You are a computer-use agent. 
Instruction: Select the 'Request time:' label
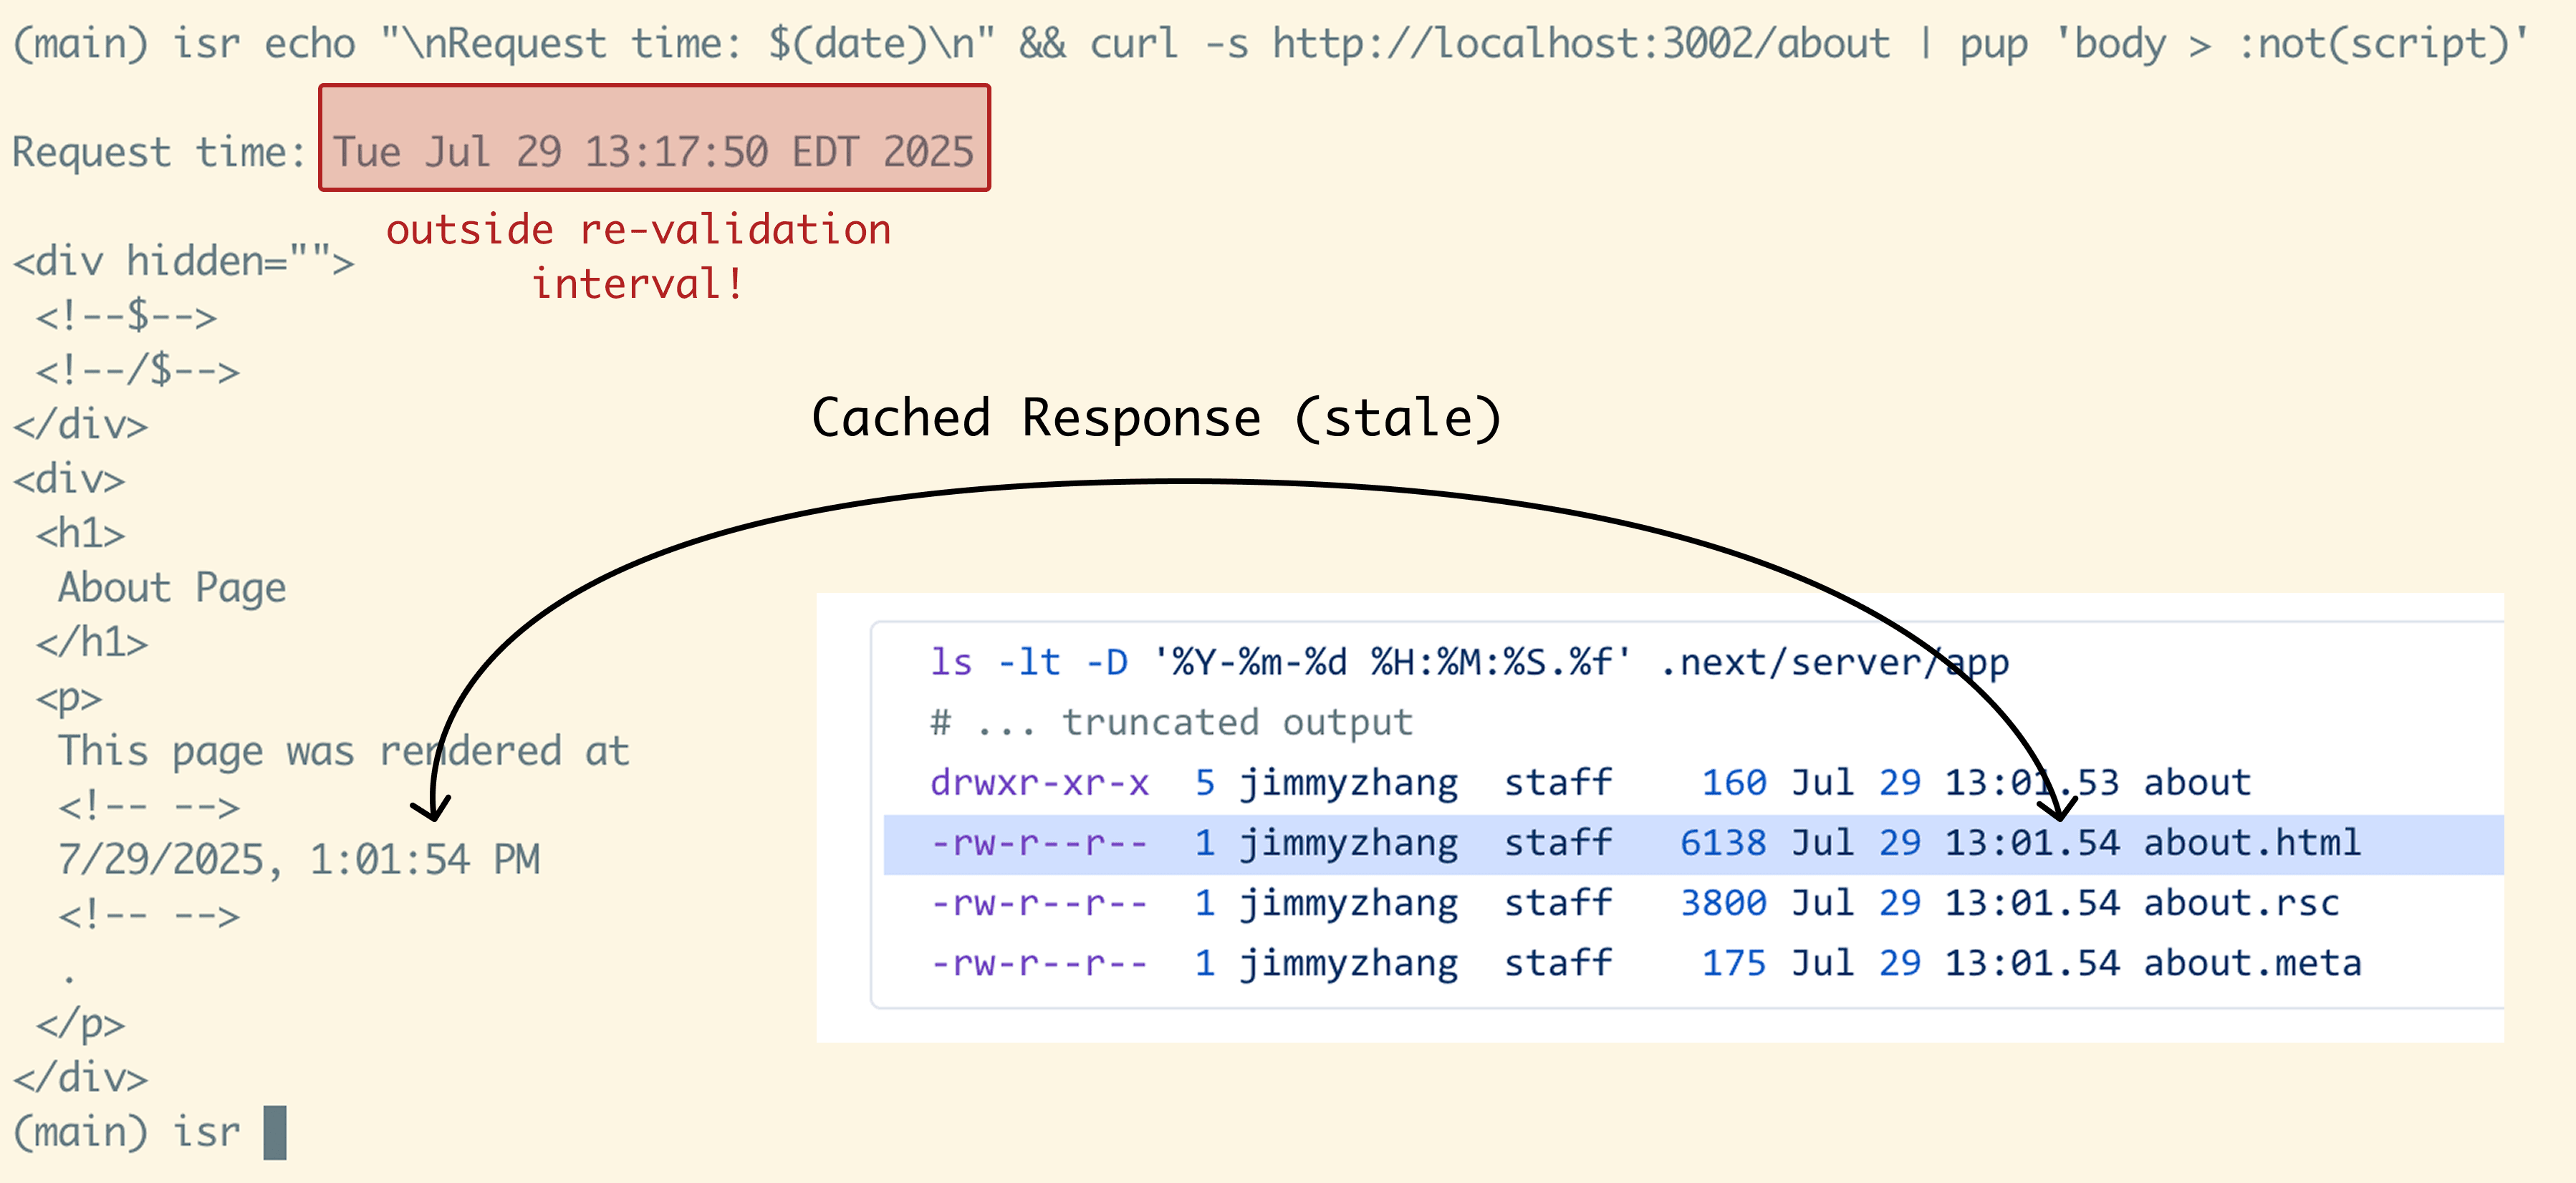pyautogui.click(x=158, y=152)
